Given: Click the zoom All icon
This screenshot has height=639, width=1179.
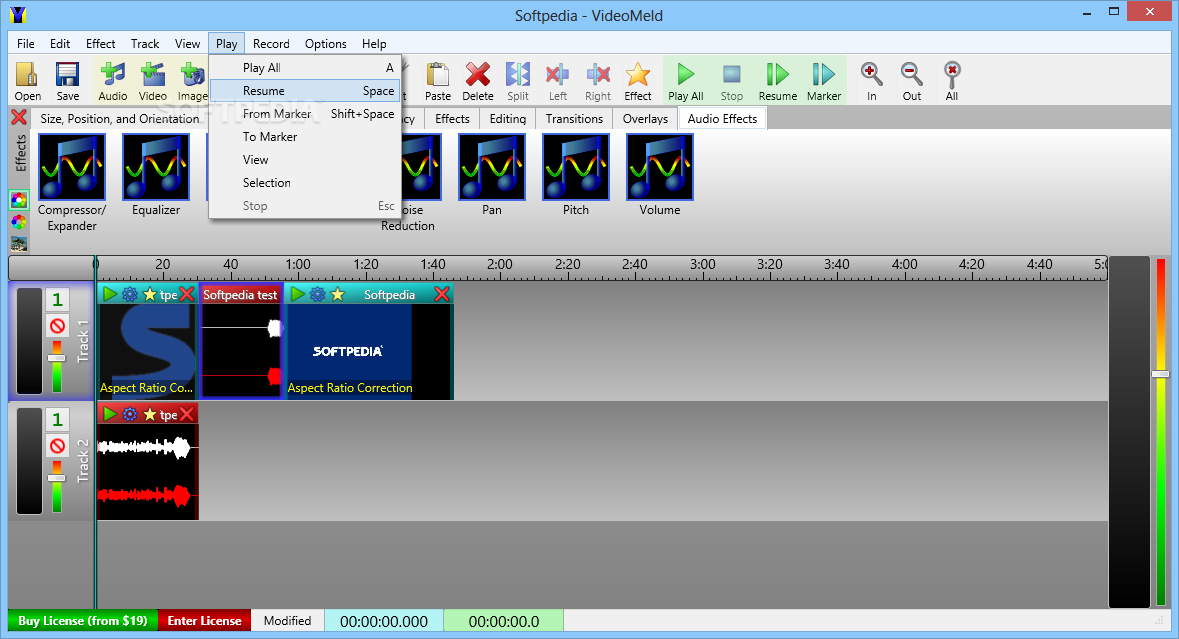Looking at the screenshot, I should pos(952,81).
